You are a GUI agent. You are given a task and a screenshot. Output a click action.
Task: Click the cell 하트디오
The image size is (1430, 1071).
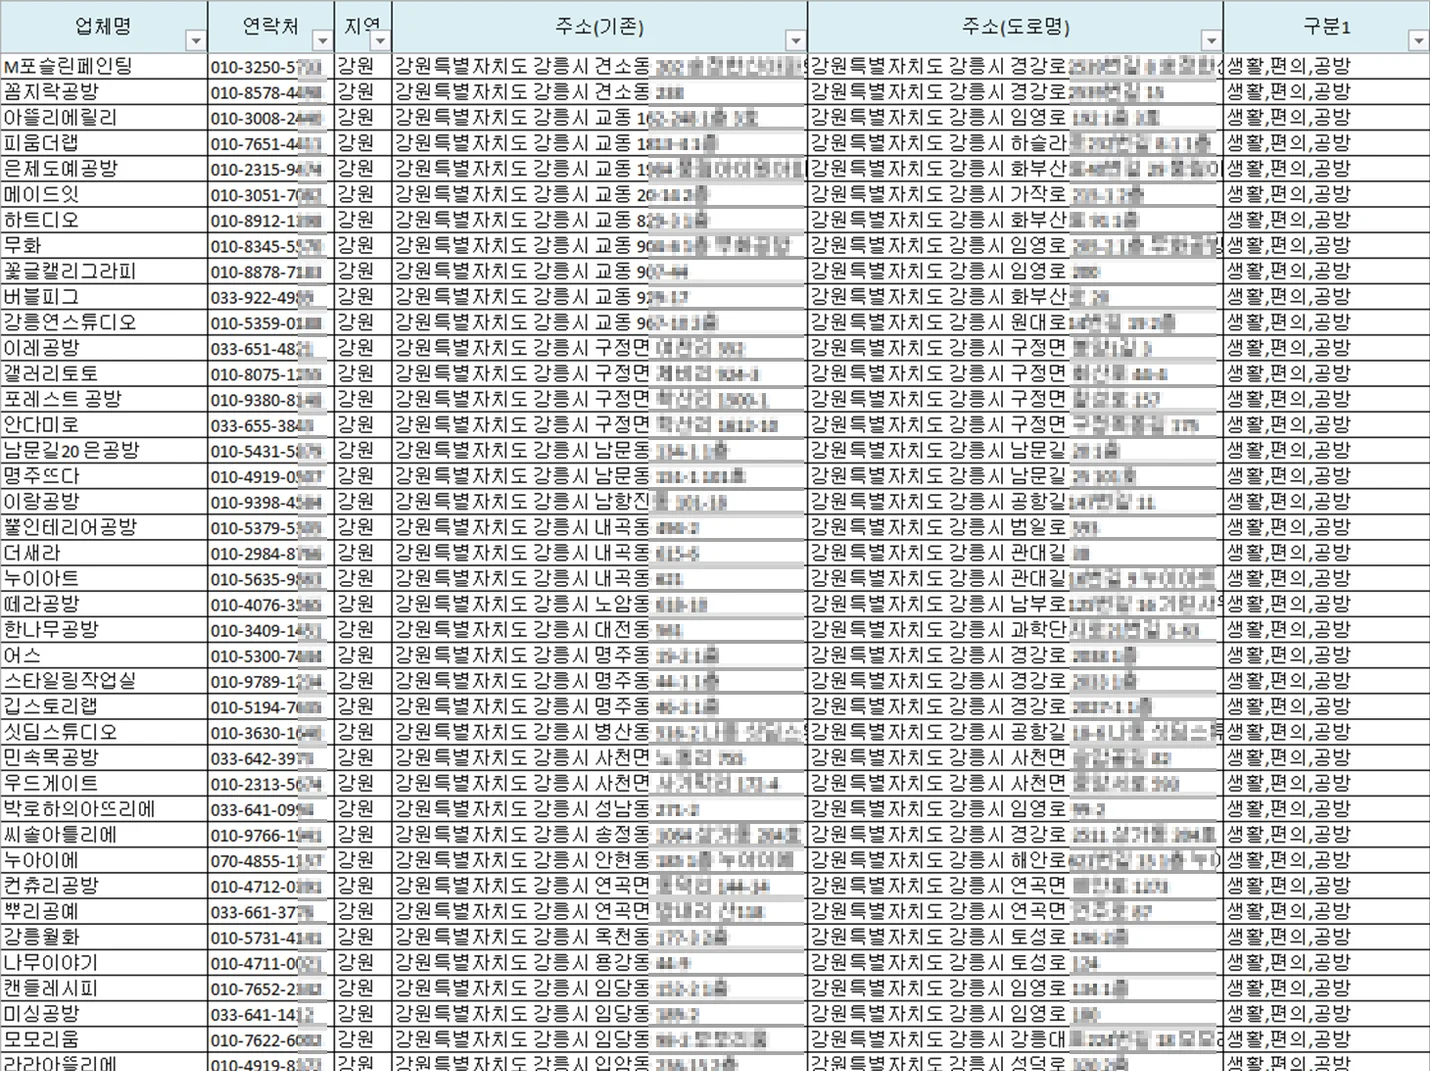point(104,220)
